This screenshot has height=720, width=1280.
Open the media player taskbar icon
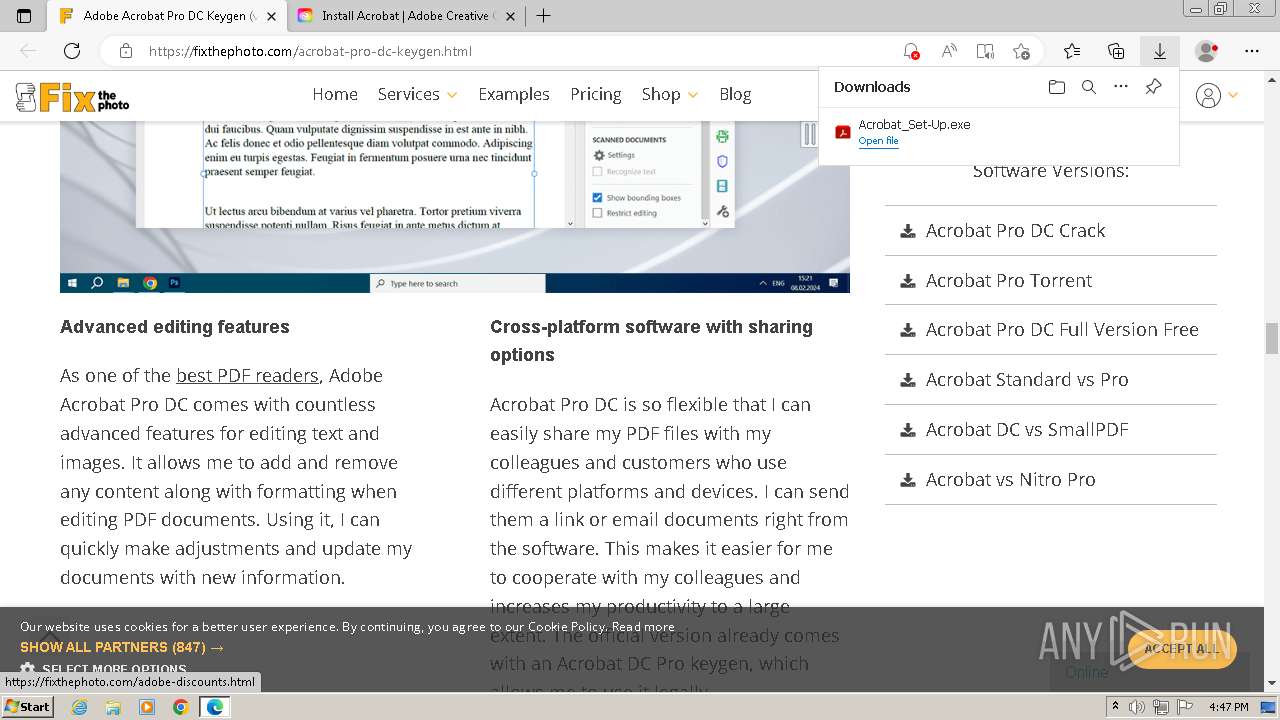(147, 707)
